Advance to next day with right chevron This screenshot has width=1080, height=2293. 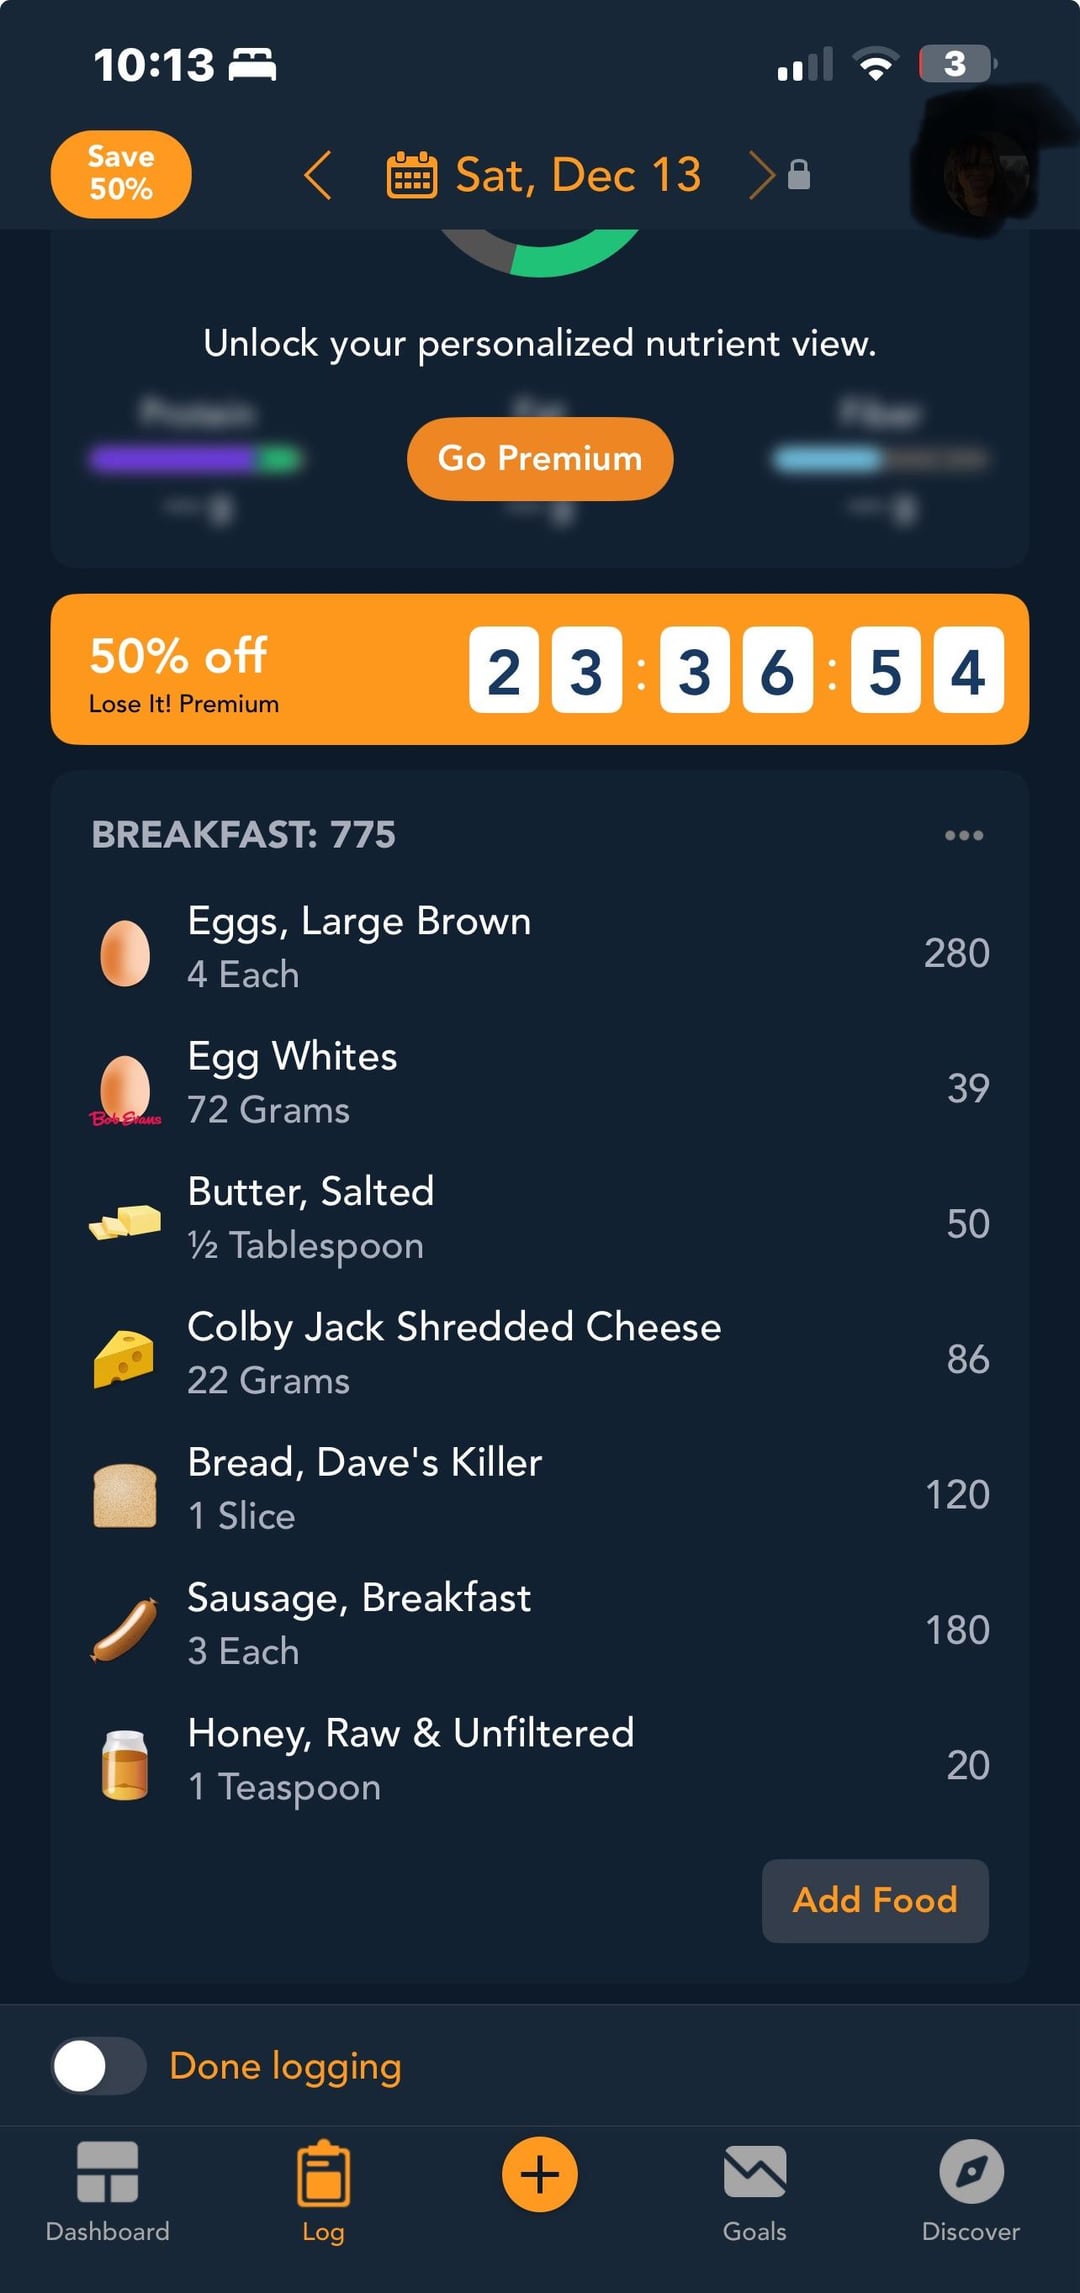coord(762,176)
